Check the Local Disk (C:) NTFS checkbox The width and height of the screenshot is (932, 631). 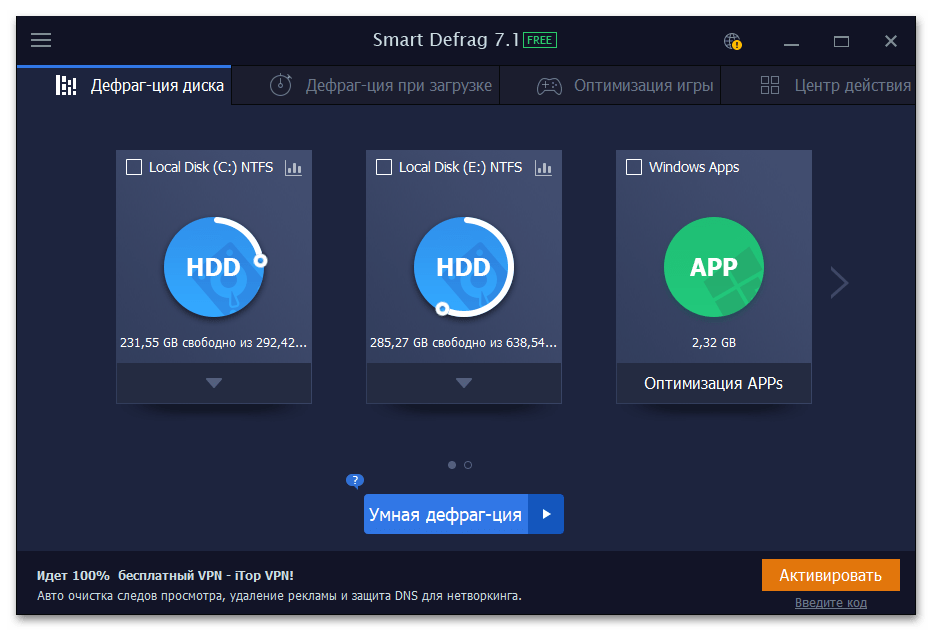coord(134,168)
